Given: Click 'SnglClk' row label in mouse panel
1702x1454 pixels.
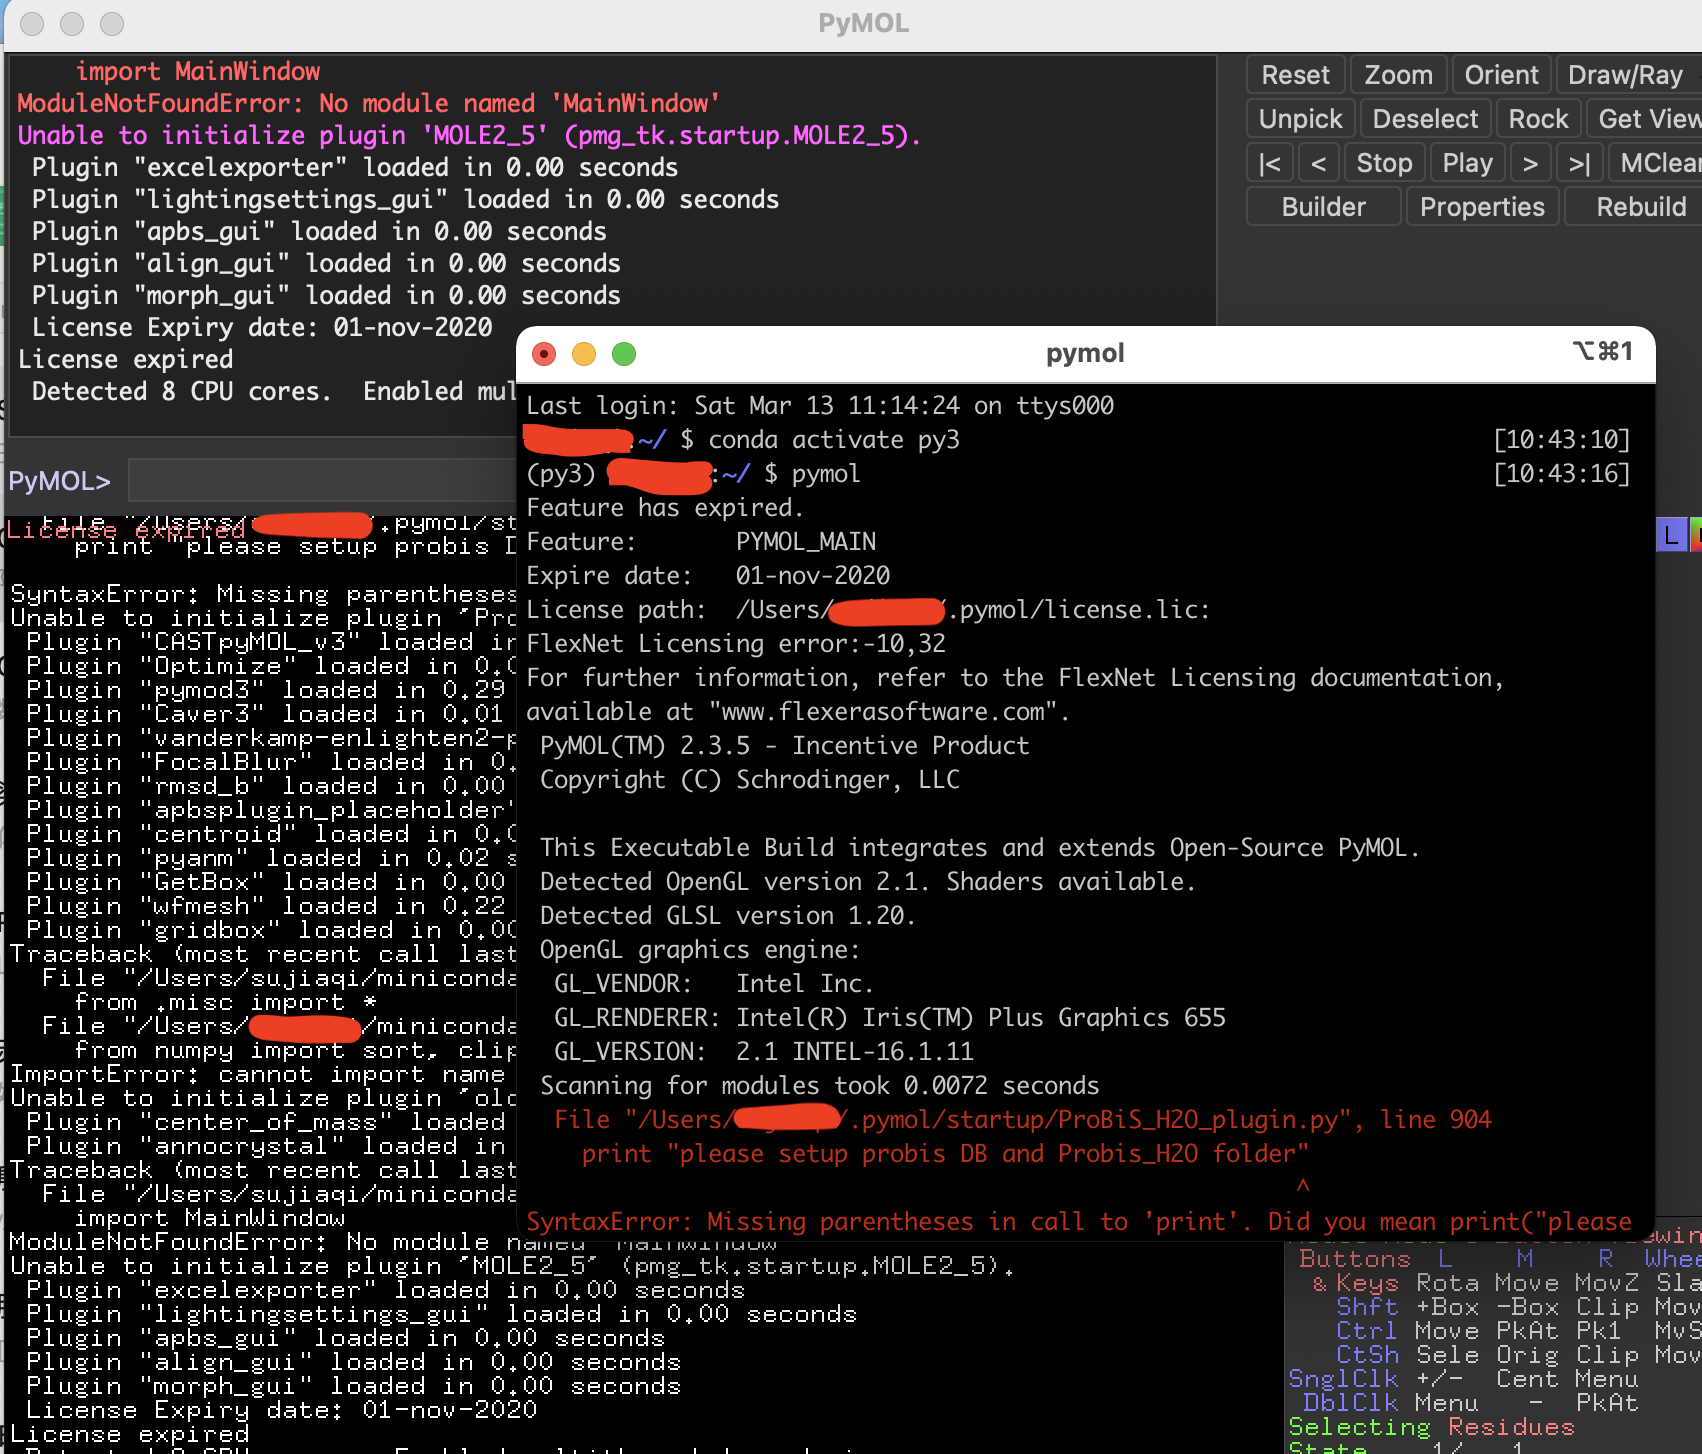Looking at the screenshot, I should pyautogui.click(x=1343, y=1379).
